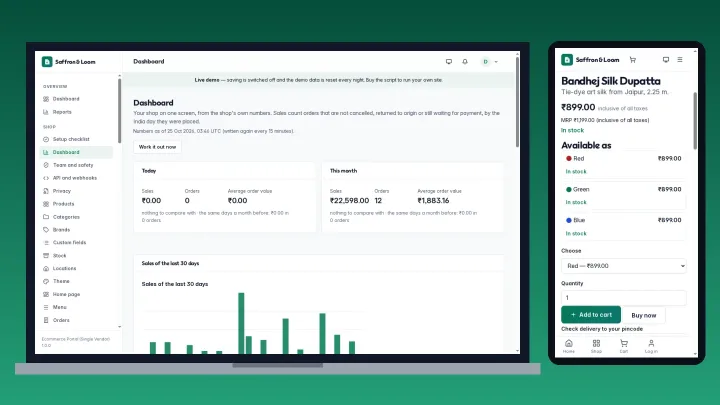
Task: Click the laptop page vertical scrollbar
Action: pyautogui.click(x=518, y=102)
